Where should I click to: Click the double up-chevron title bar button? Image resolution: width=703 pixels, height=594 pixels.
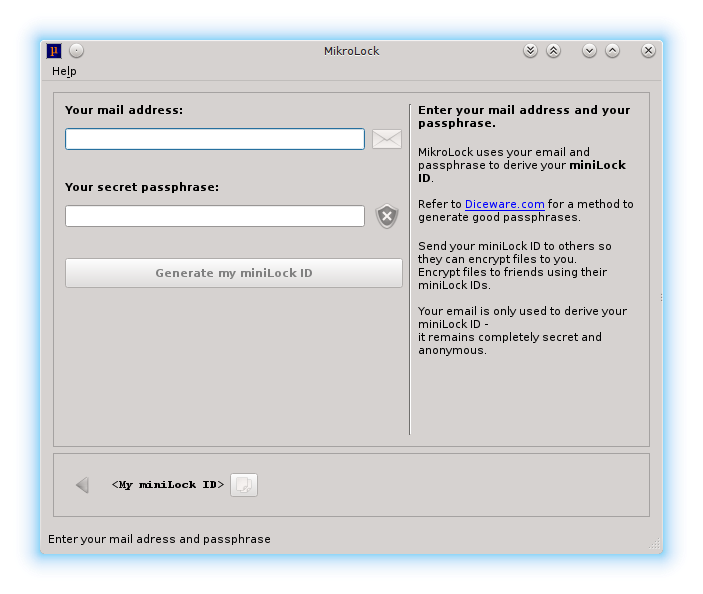[x=553, y=51]
